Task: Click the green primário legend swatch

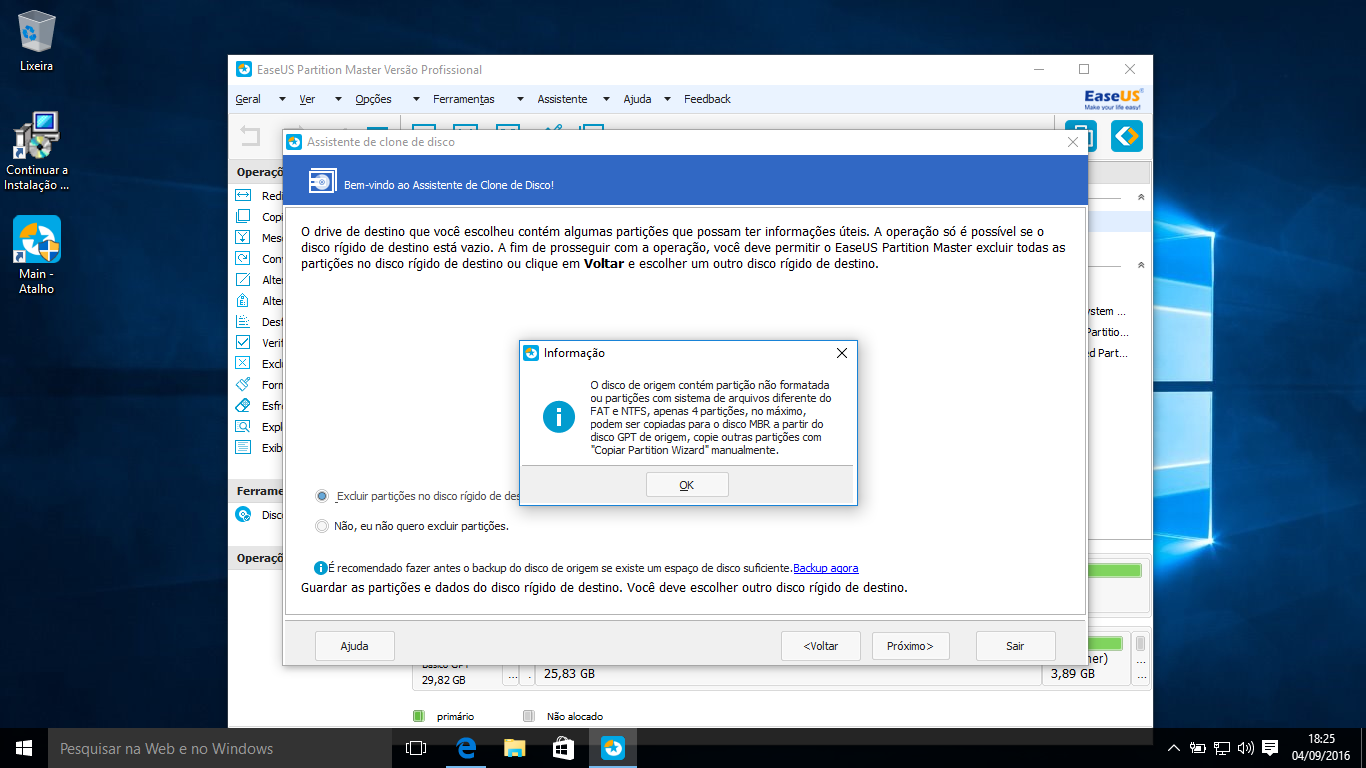Action: pyautogui.click(x=419, y=716)
